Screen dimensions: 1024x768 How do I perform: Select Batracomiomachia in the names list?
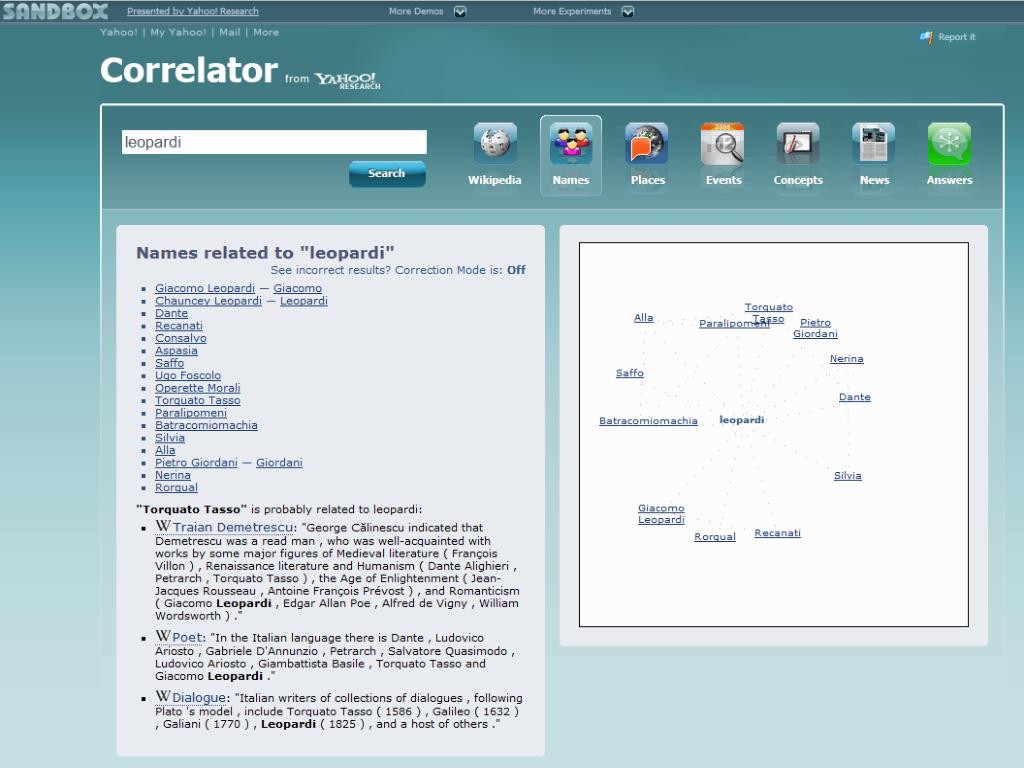pyautogui.click(x=206, y=425)
